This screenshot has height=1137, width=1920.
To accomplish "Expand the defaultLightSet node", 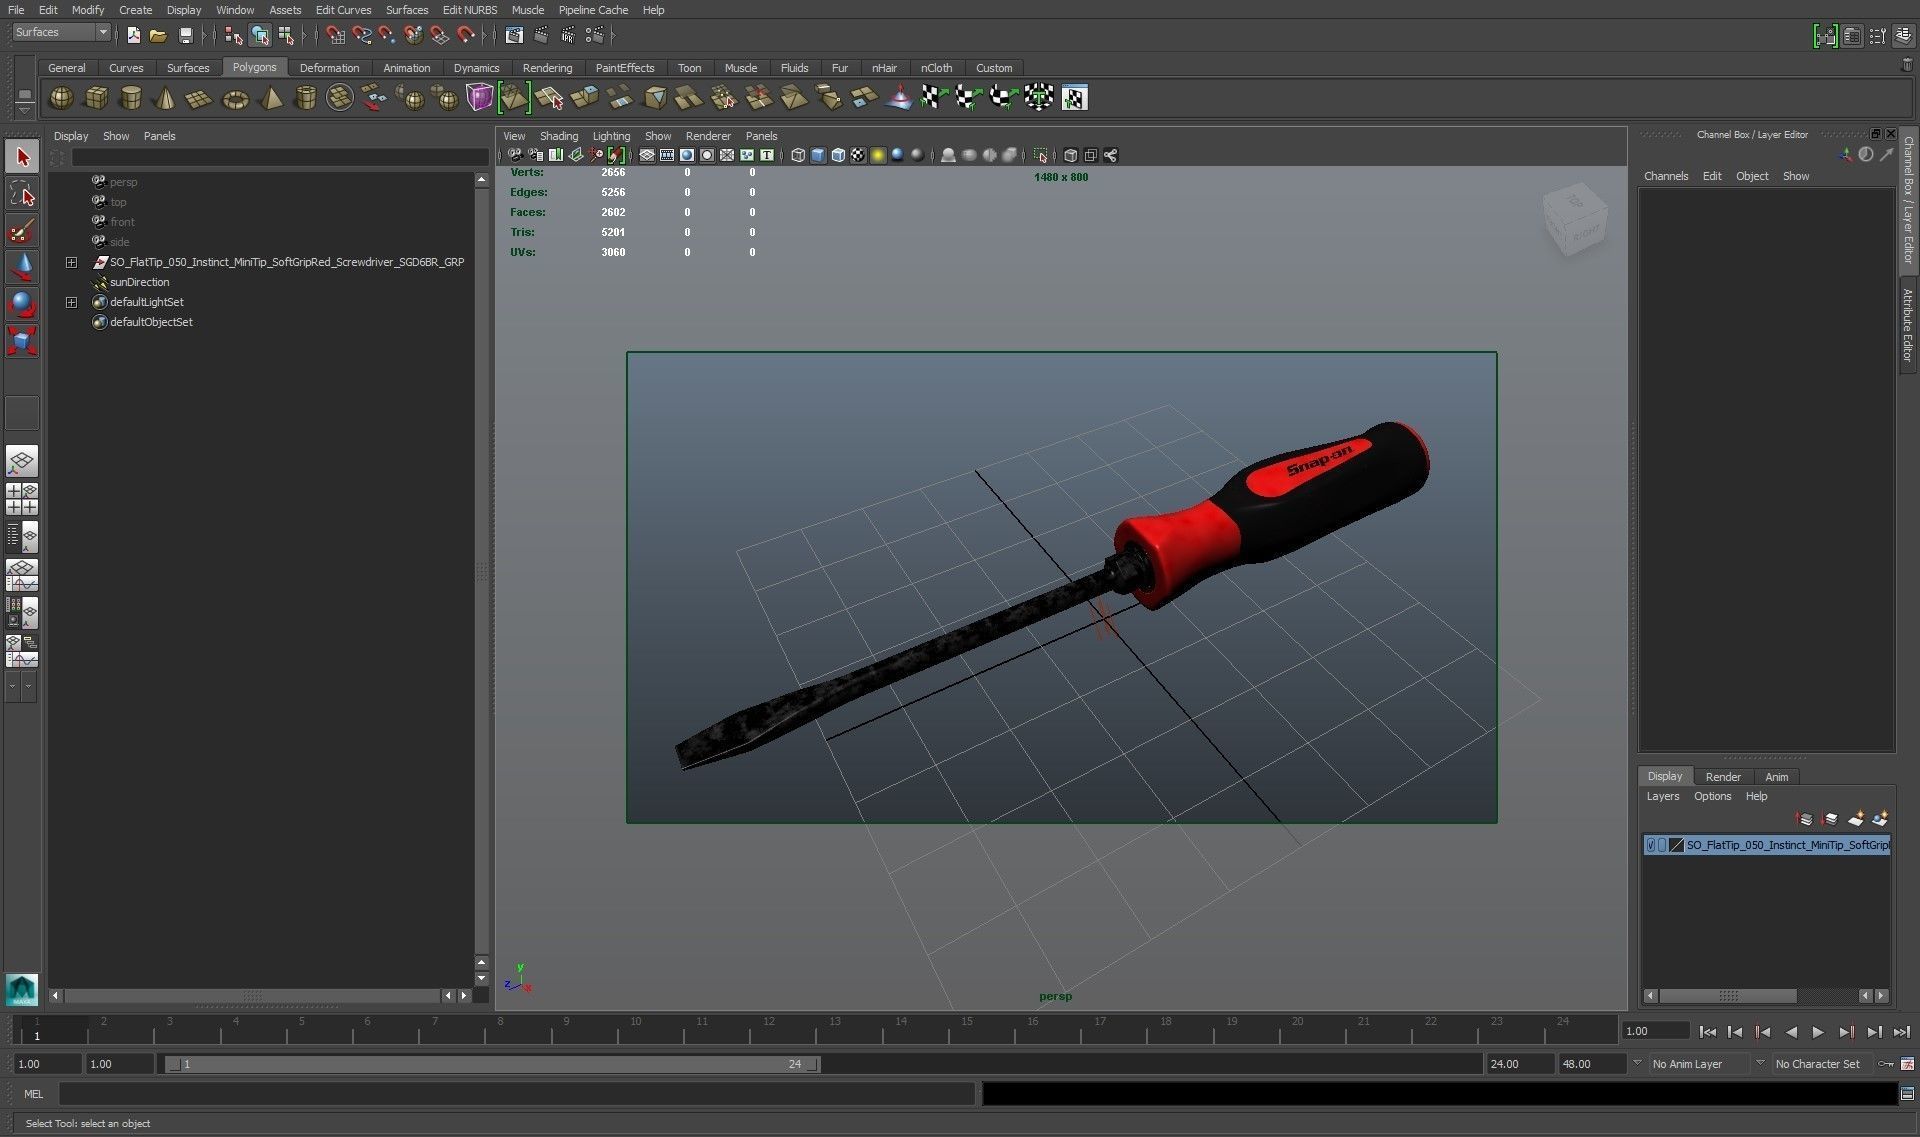I will point(71,302).
